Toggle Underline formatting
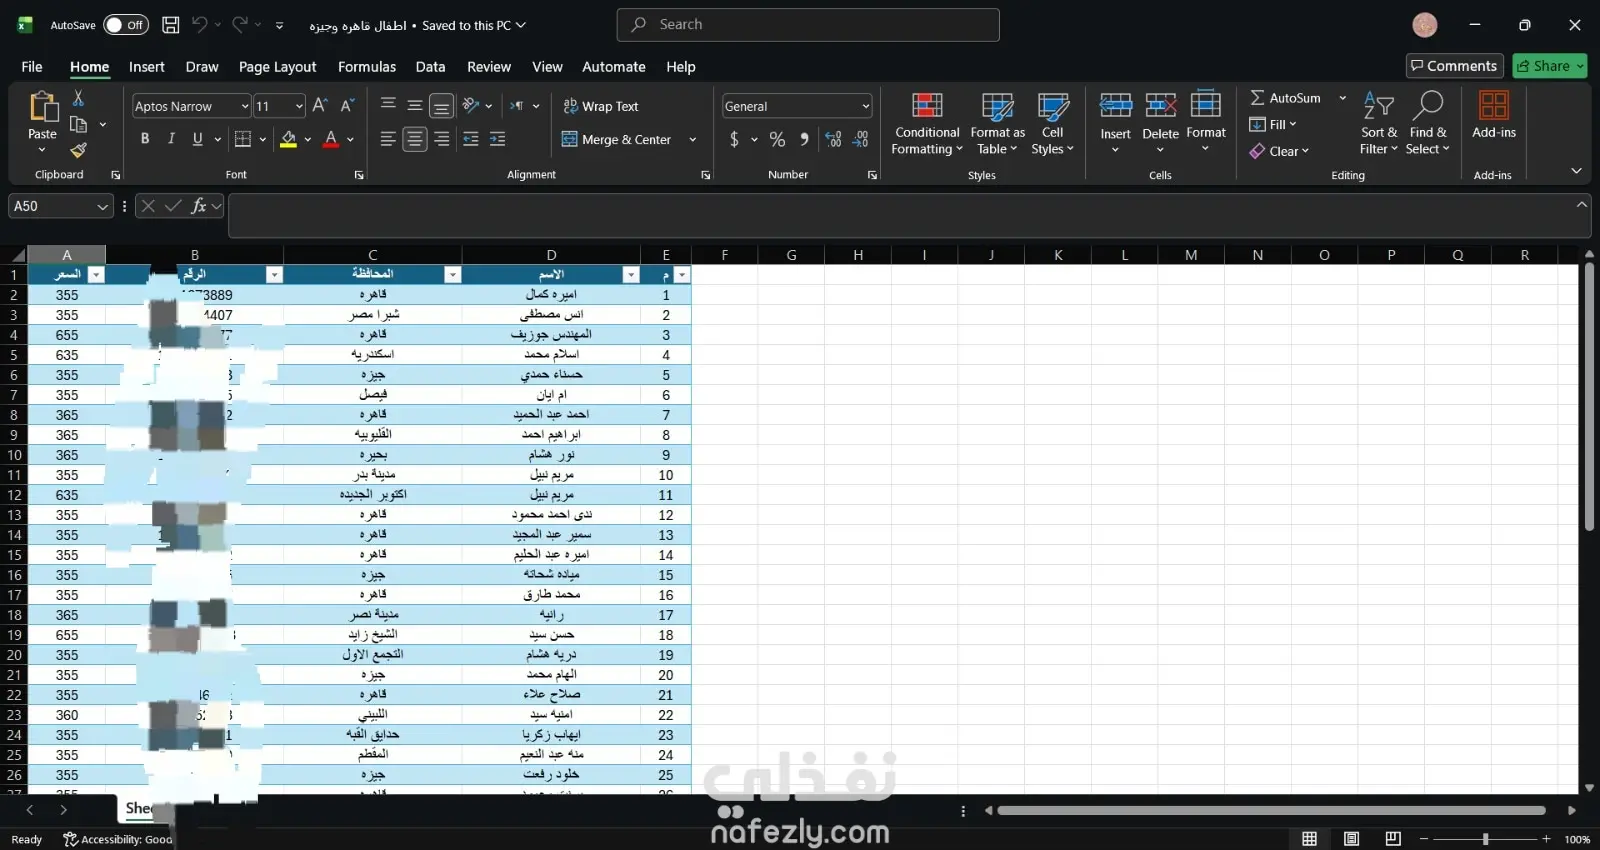1600x850 pixels. [x=197, y=139]
